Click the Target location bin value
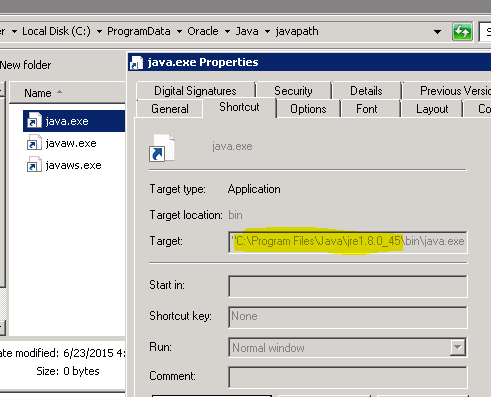The height and width of the screenshot is (397, 491). tap(235, 215)
